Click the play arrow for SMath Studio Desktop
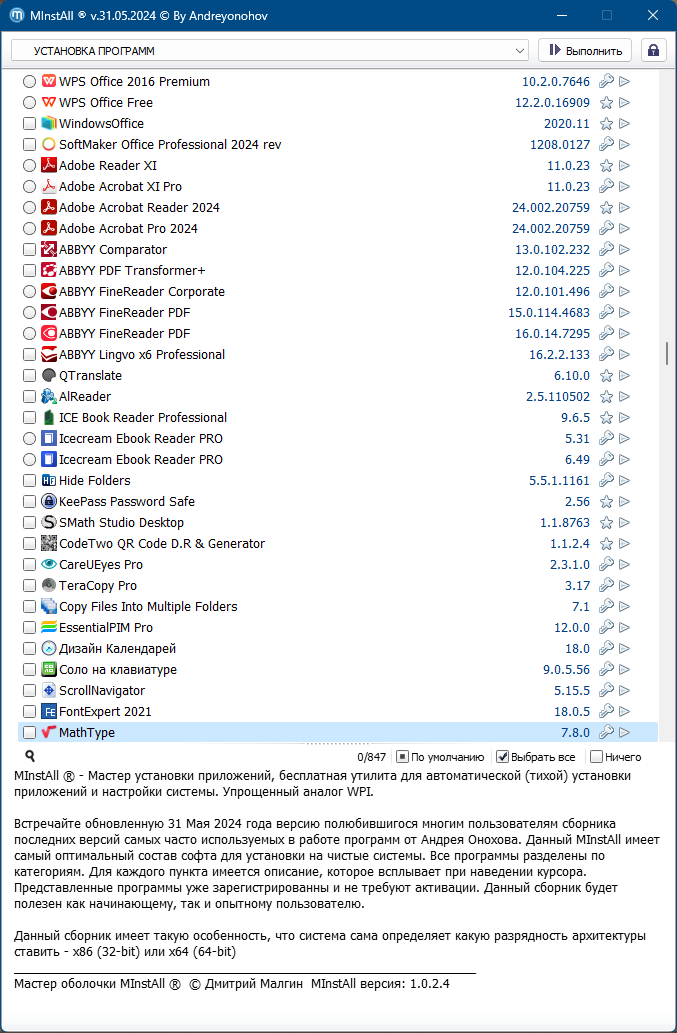This screenshot has height=1033, width=677. pyautogui.click(x=625, y=522)
